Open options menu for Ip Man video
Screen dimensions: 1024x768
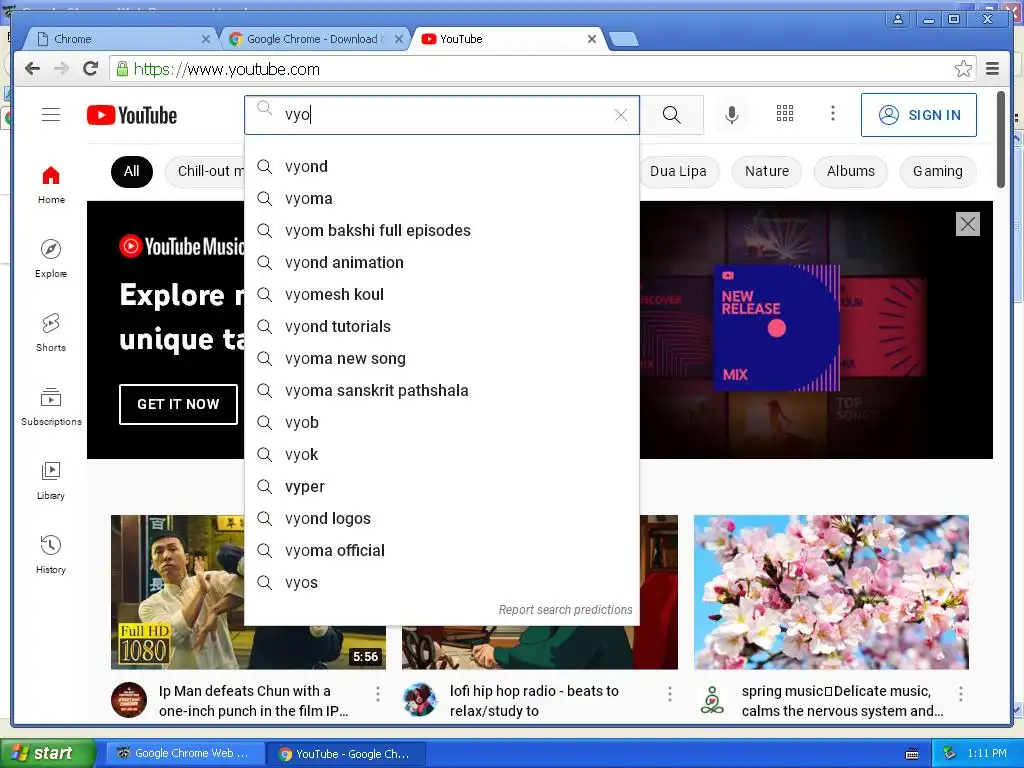tap(377, 694)
